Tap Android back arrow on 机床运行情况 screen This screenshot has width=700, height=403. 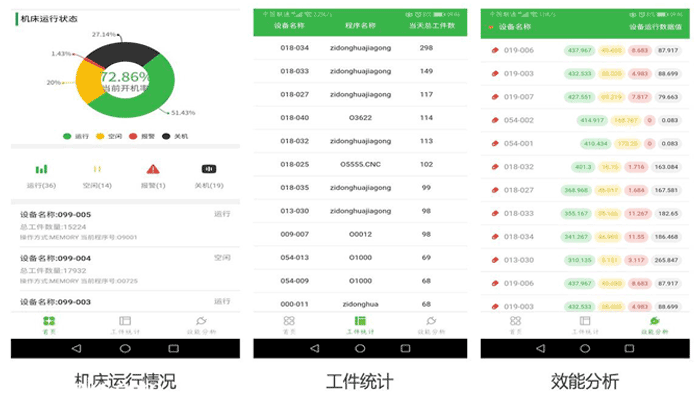pos(76,349)
